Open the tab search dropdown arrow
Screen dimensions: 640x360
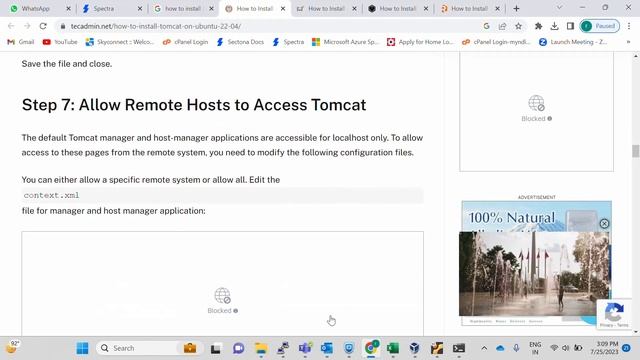(559, 8)
